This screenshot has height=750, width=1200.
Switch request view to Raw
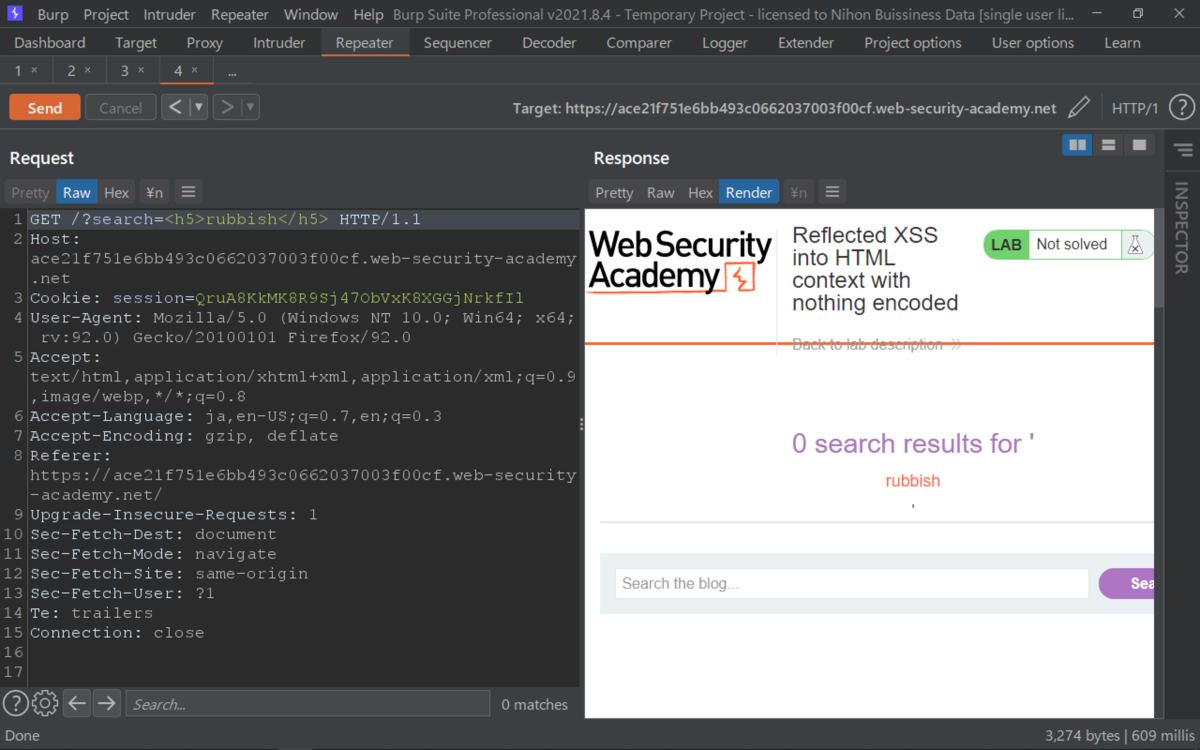[77, 193]
